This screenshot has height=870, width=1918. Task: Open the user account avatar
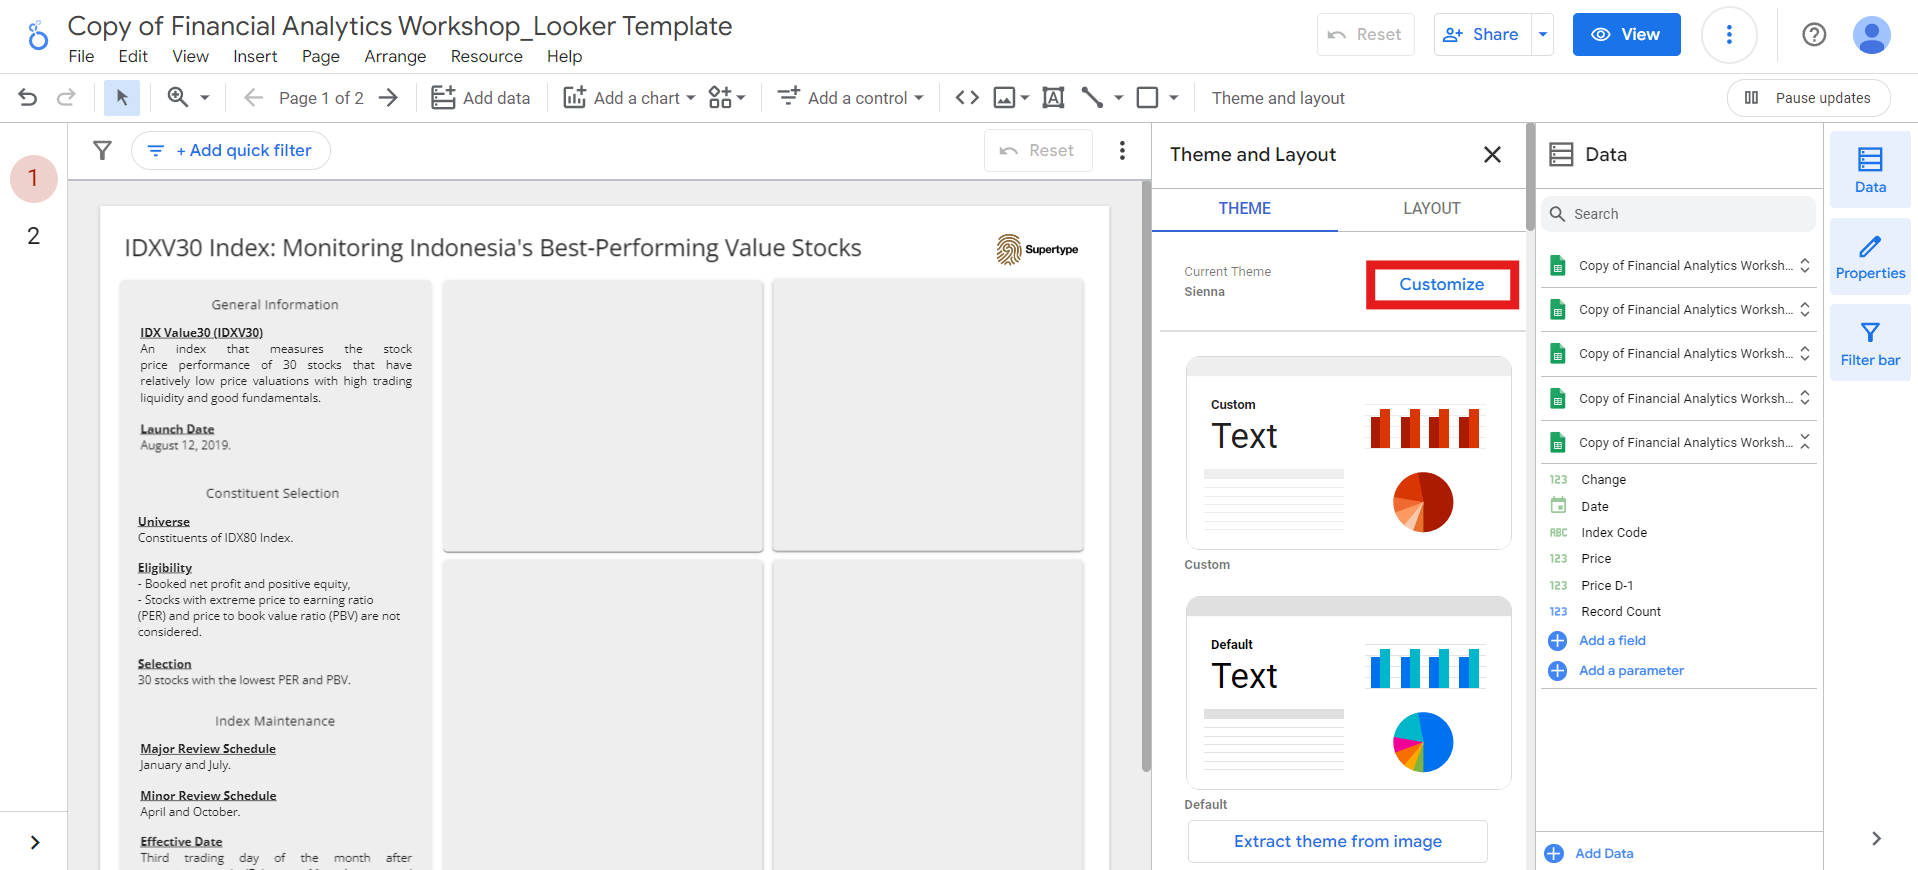[x=1871, y=35]
